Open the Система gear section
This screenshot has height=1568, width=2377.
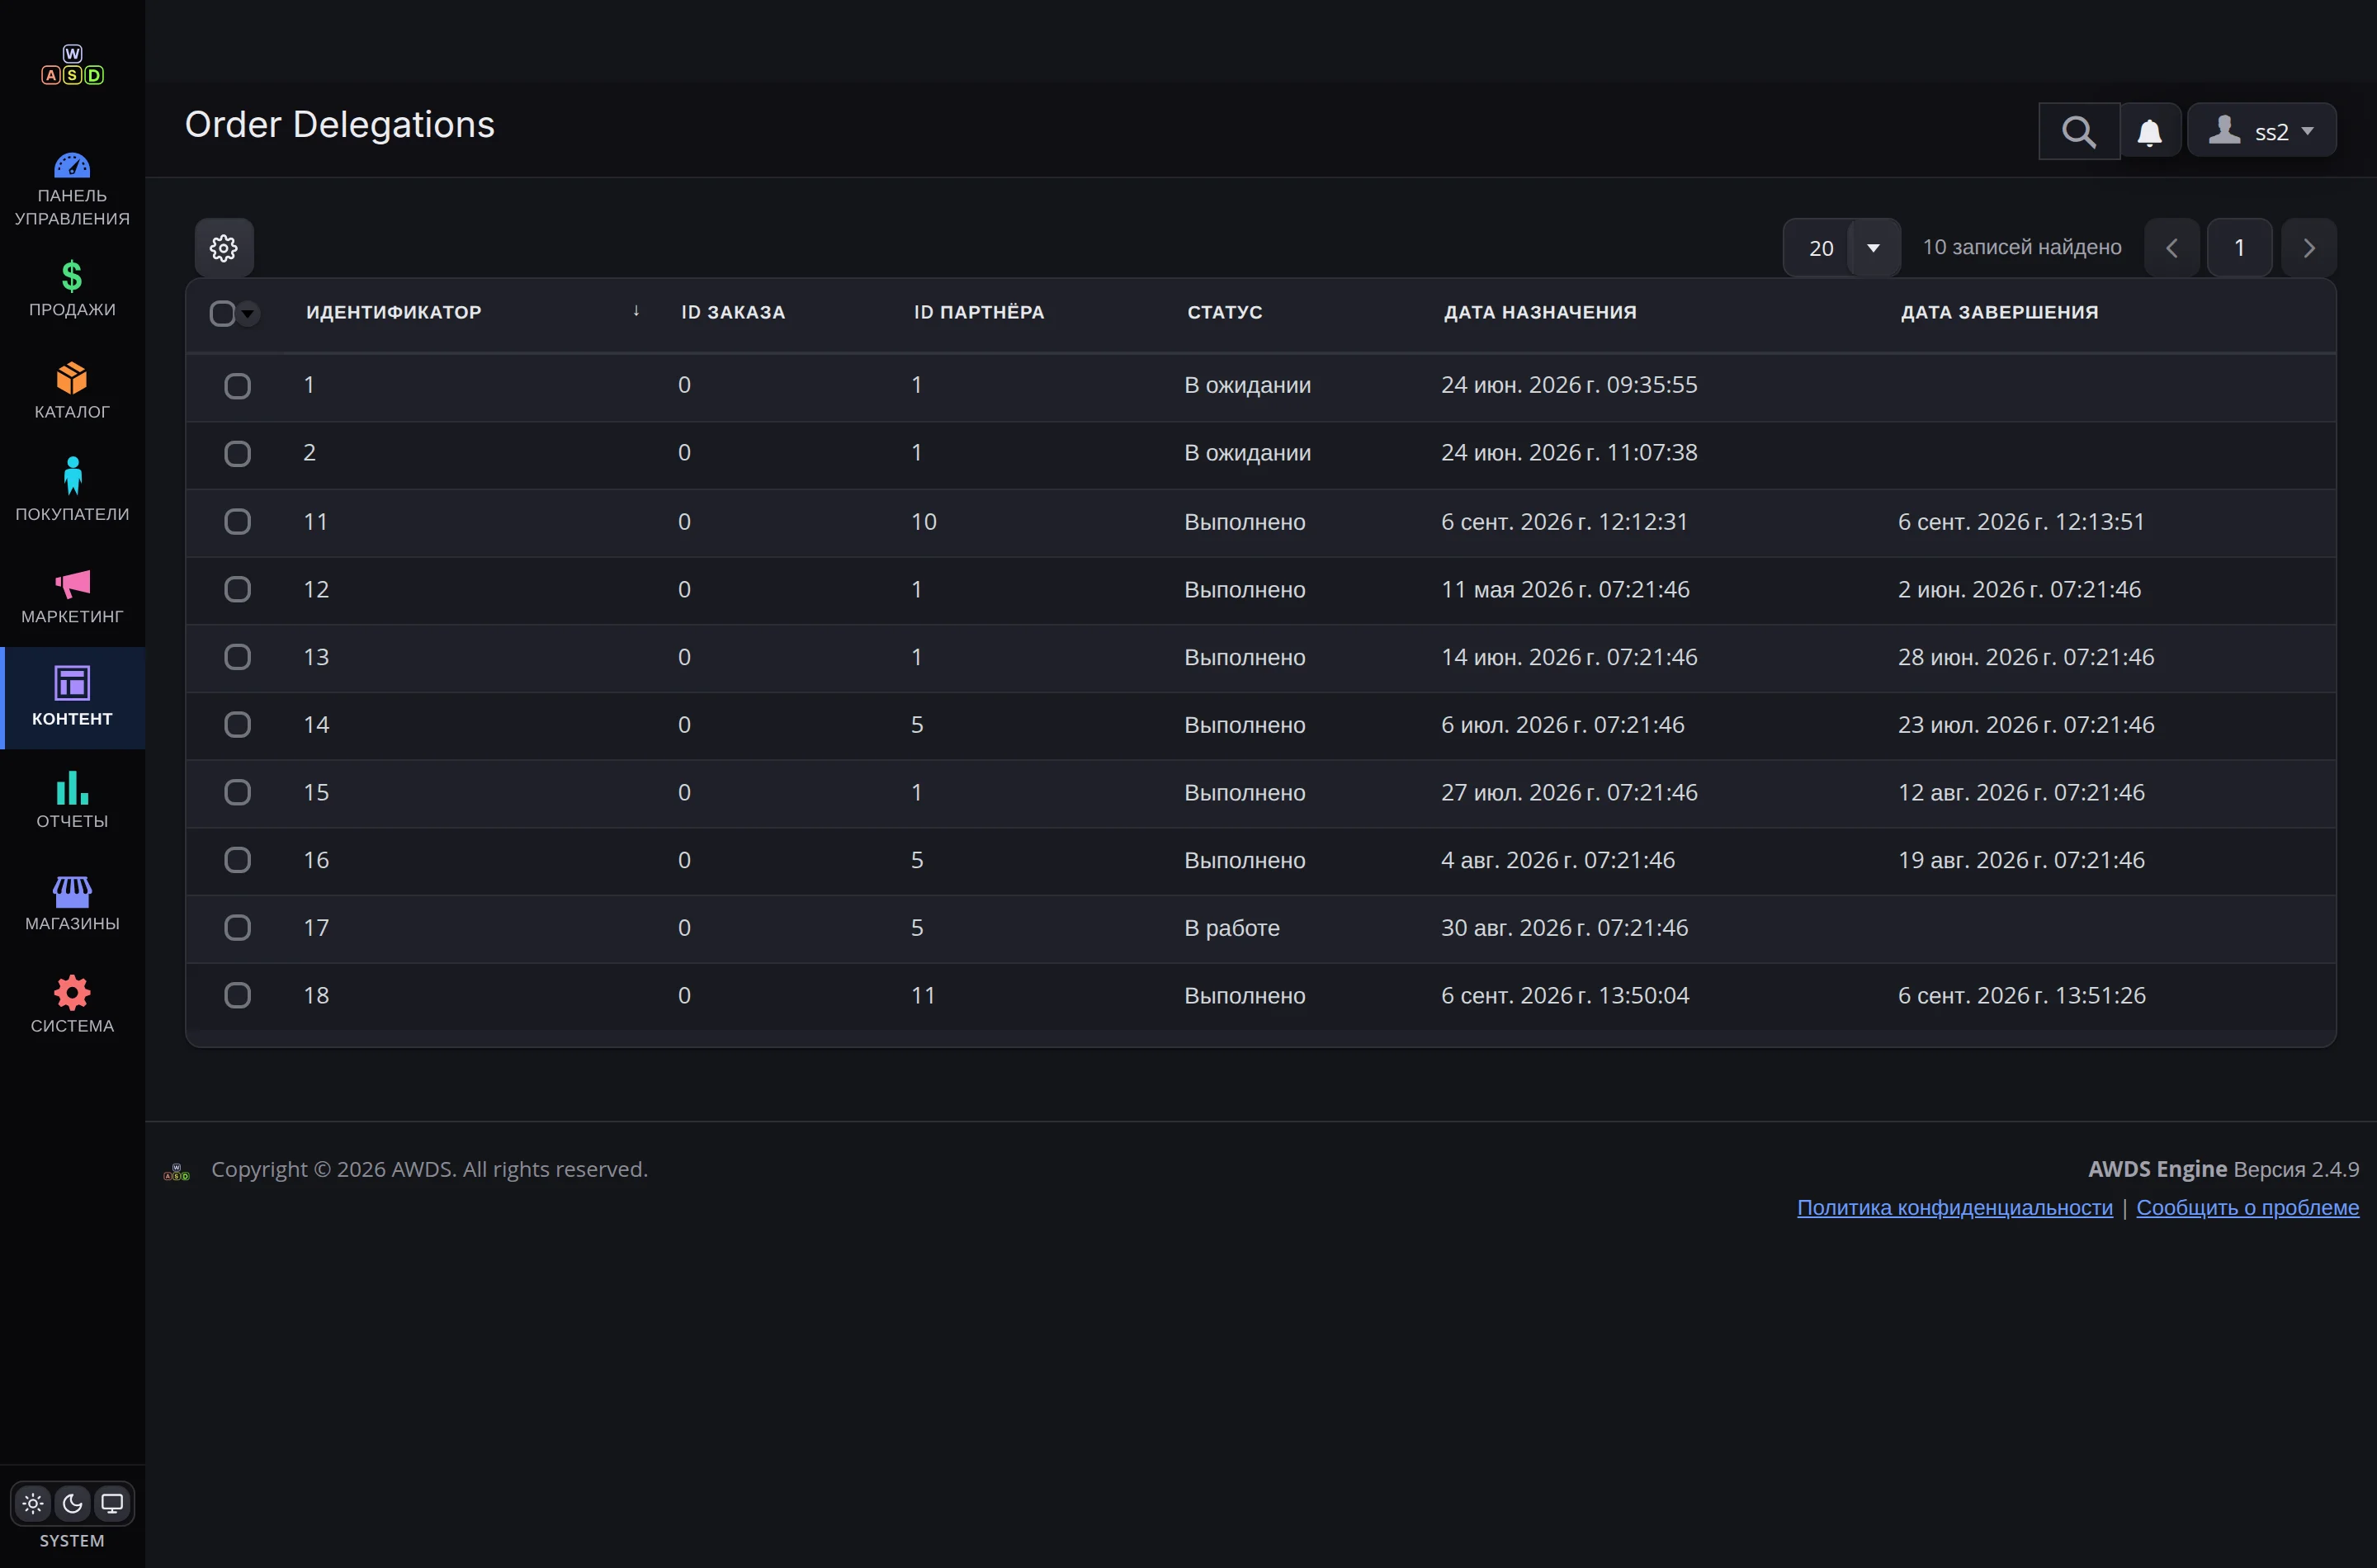pyautogui.click(x=72, y=1005)
